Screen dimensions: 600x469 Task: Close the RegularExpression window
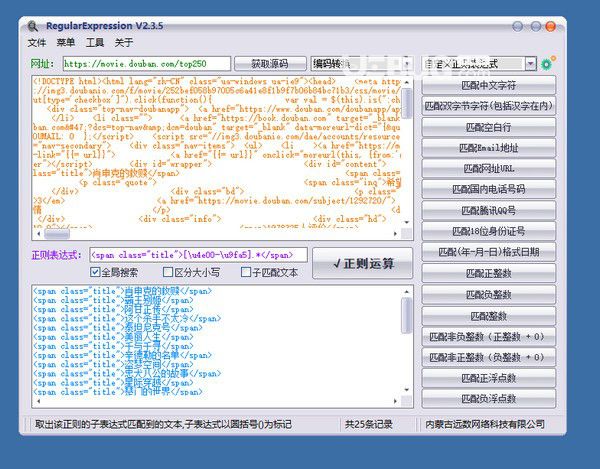(550, 26)
